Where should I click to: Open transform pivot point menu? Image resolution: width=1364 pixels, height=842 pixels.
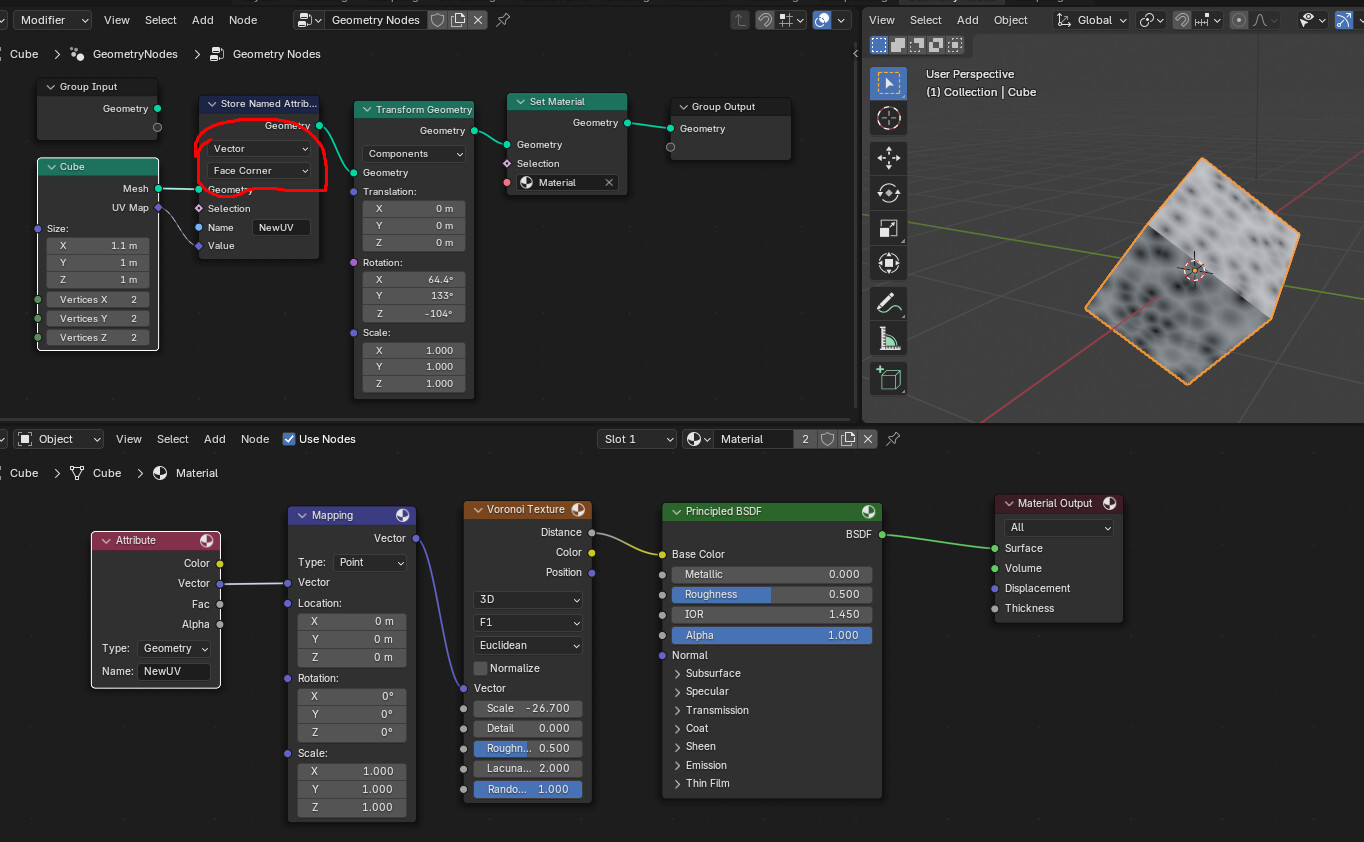[1151, 20]
